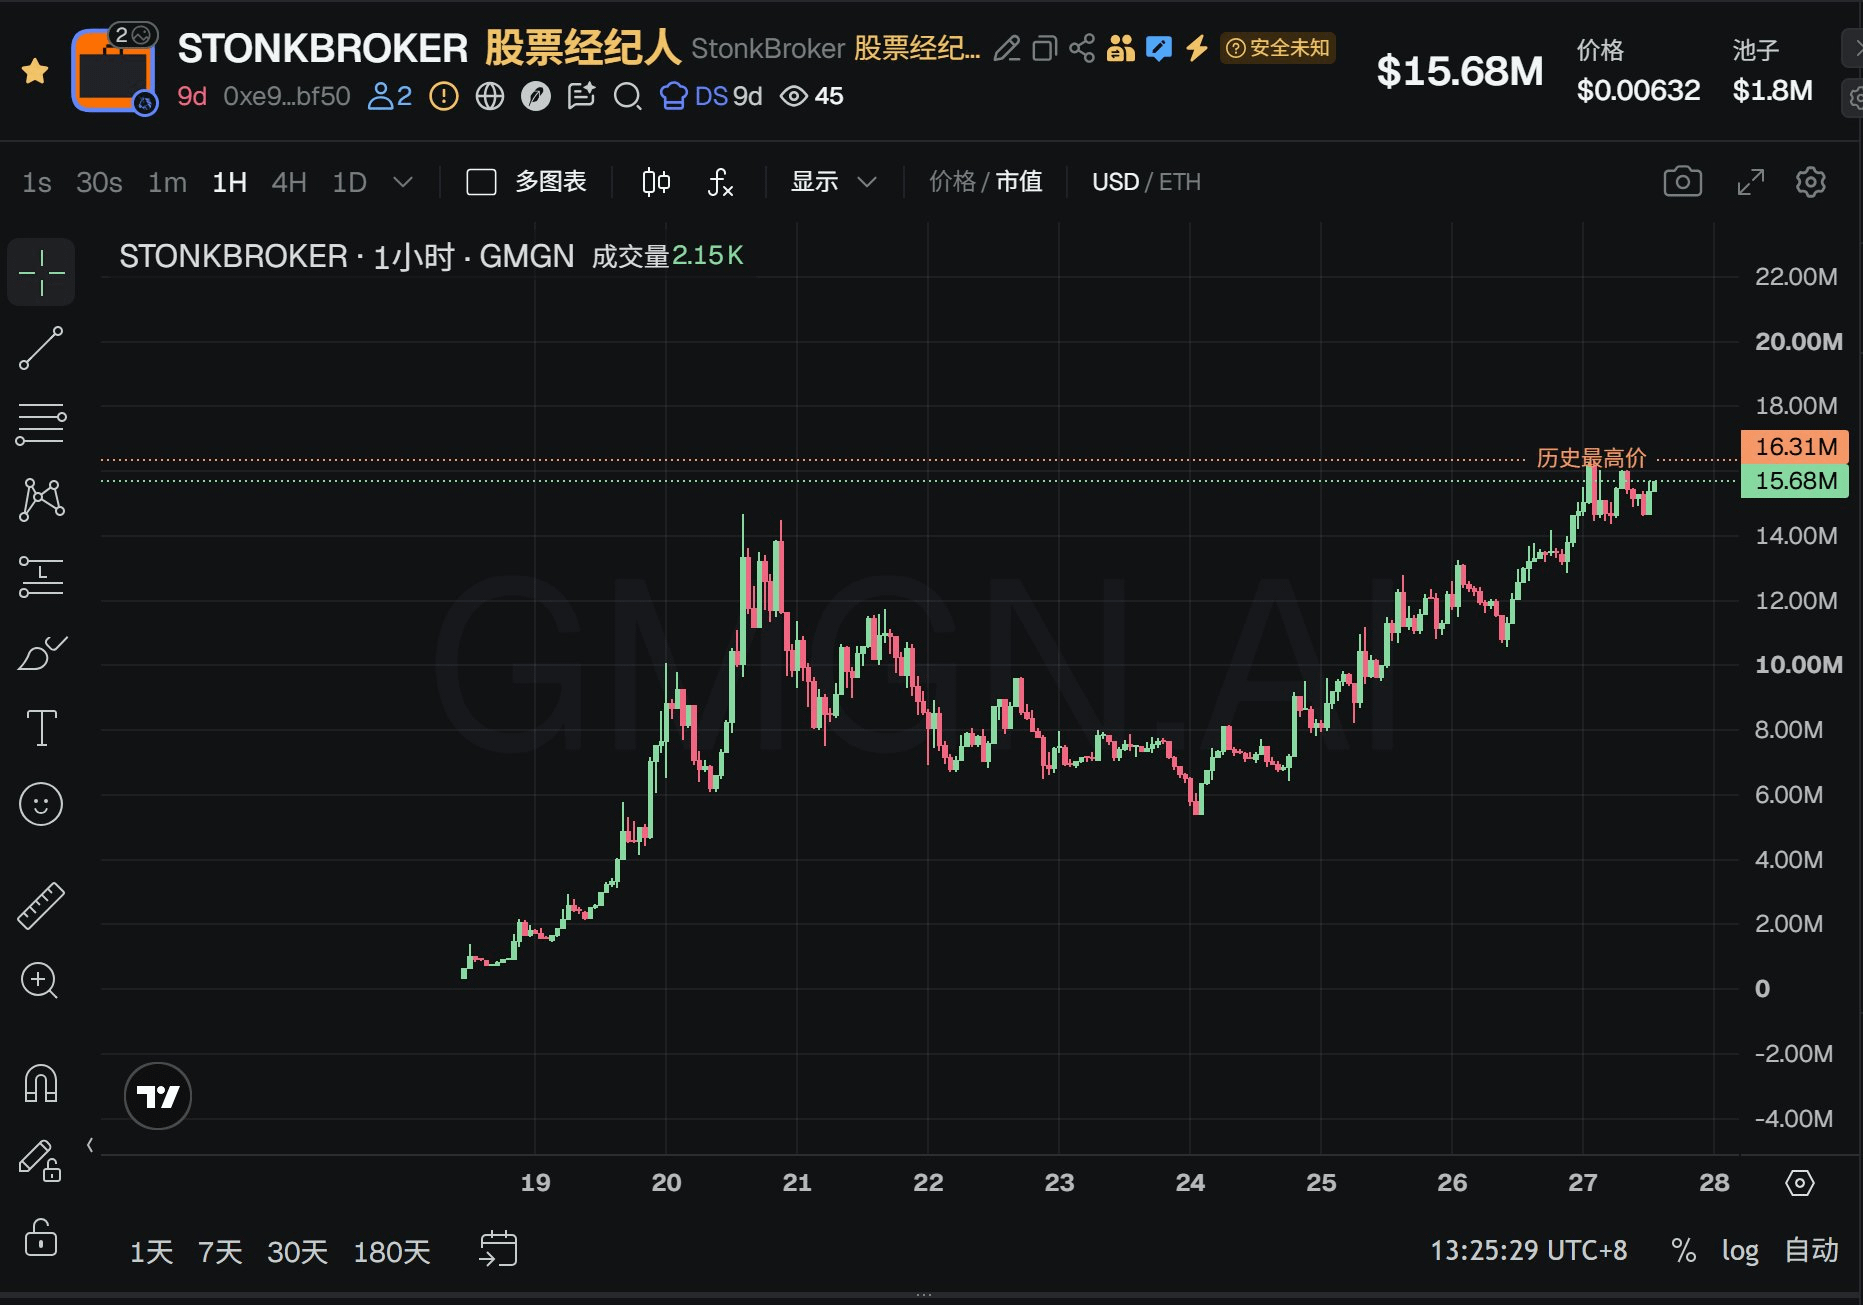Click the eye watchers count 45
This screenshot has width=1863, height=1305.
[x=812, y=96]
